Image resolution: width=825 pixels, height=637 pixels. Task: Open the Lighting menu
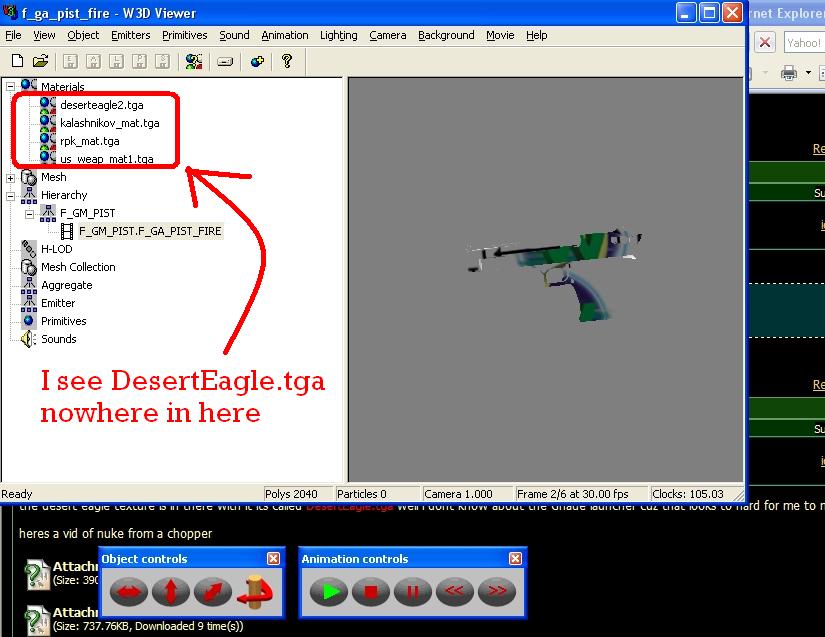tap(338, 35)
